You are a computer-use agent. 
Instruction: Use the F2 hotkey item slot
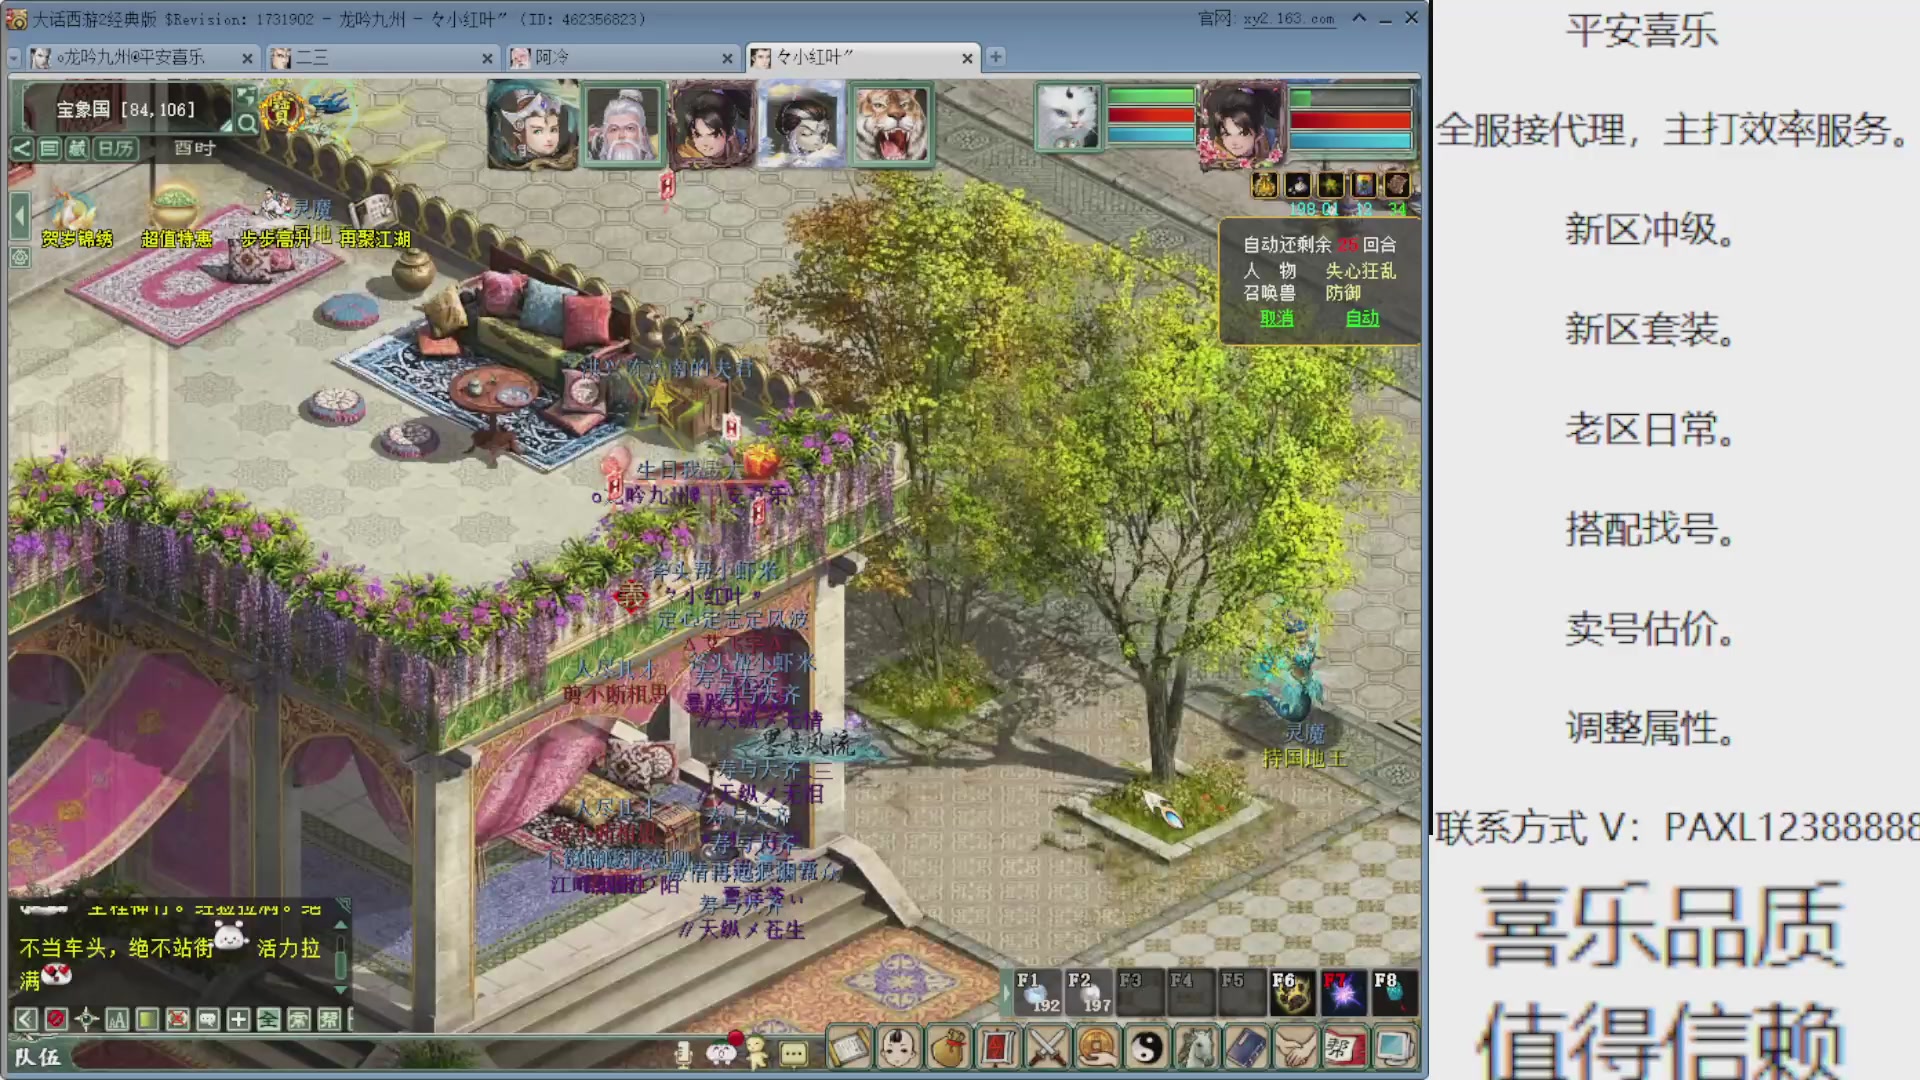(x=1089, y=991)
